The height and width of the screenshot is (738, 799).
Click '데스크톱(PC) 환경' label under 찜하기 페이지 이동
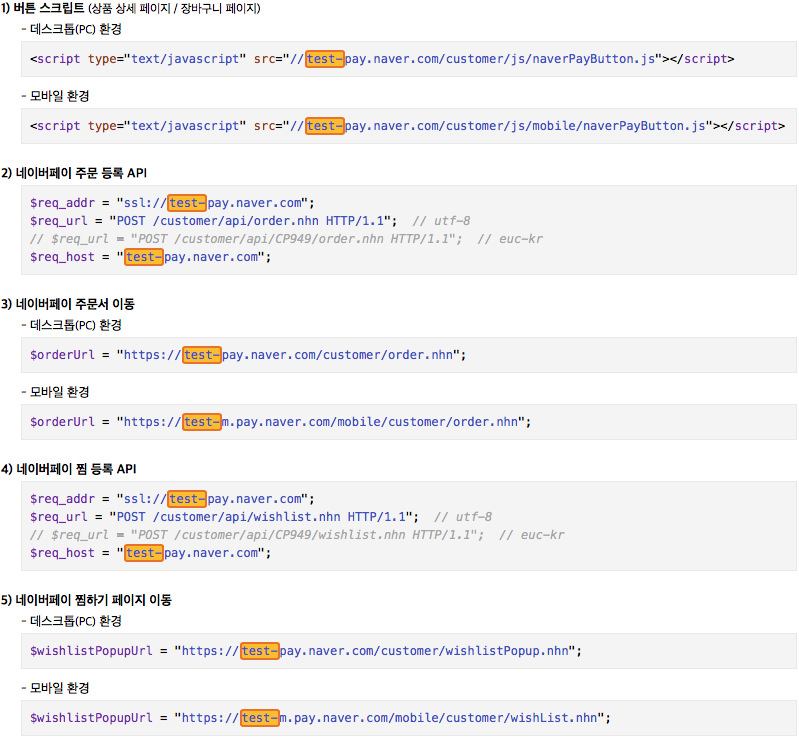[75, 621]
